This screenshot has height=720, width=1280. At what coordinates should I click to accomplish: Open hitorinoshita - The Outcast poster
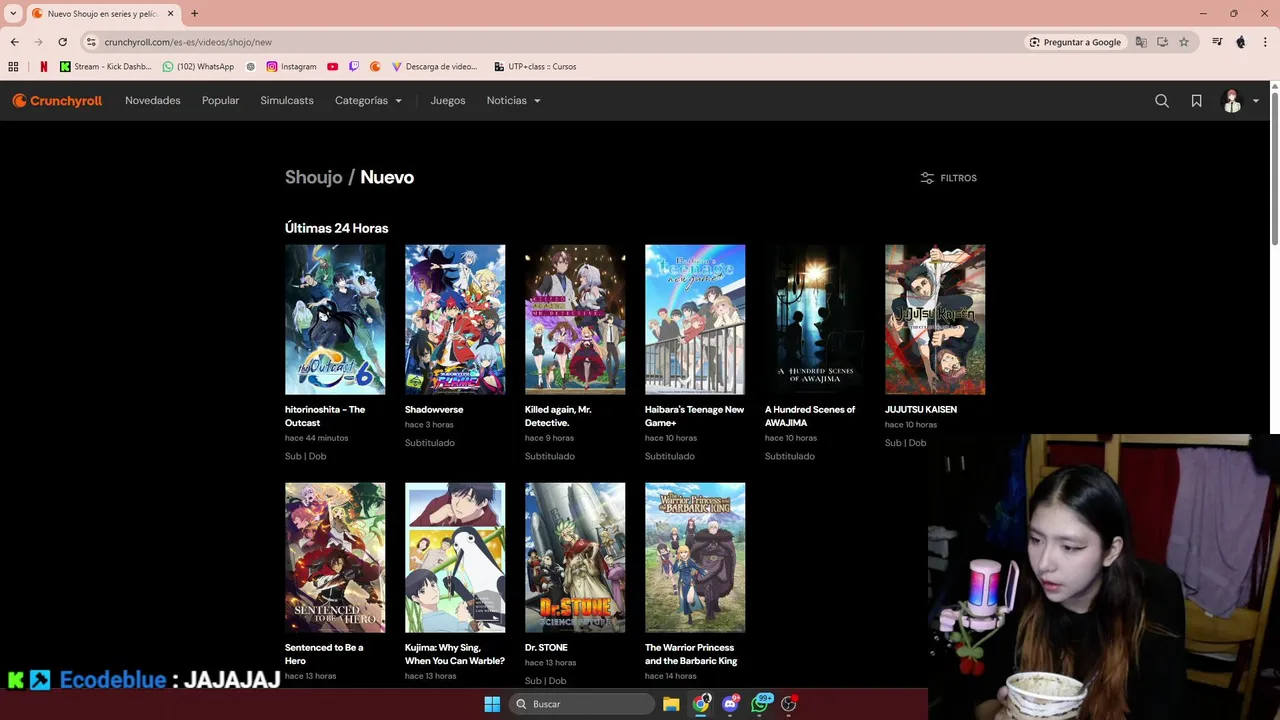pos(335,320)
